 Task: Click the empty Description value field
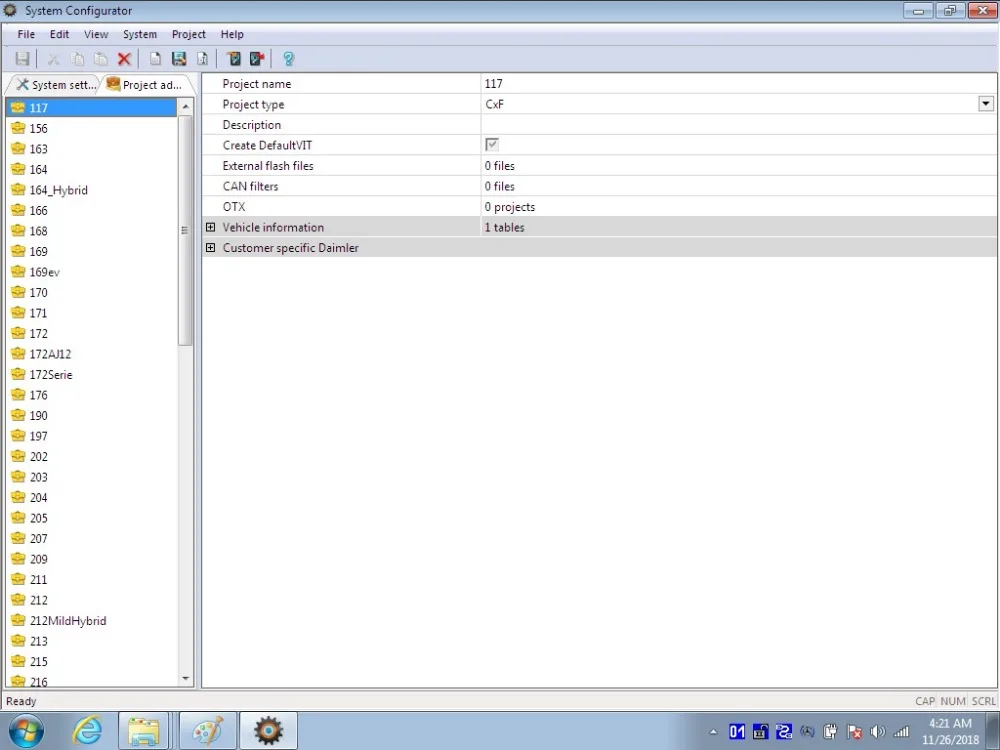tap(739, 124)
